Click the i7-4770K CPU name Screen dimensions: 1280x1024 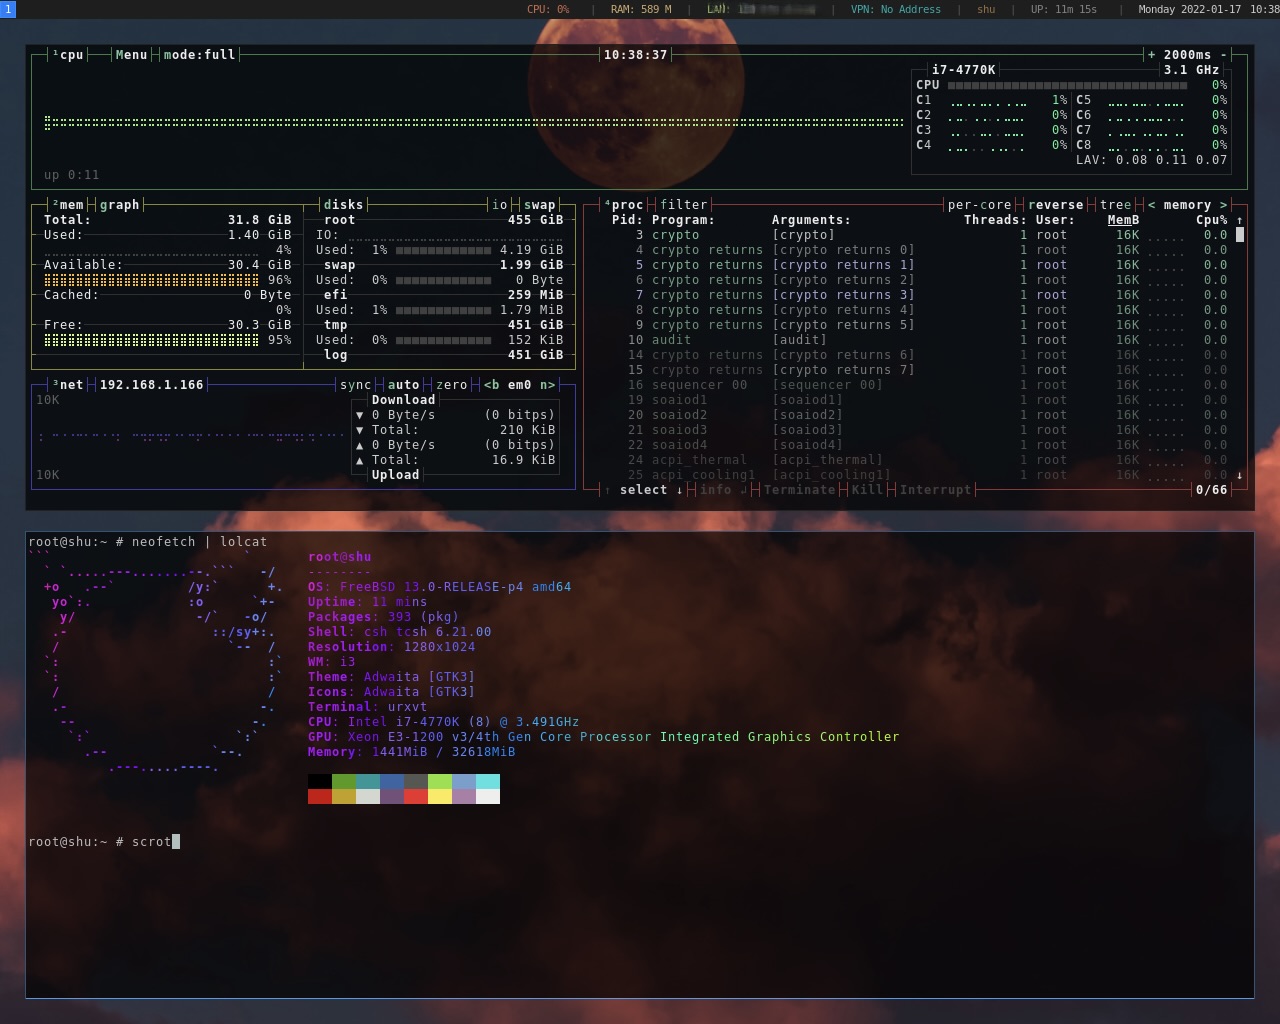[x=963, y=70]
